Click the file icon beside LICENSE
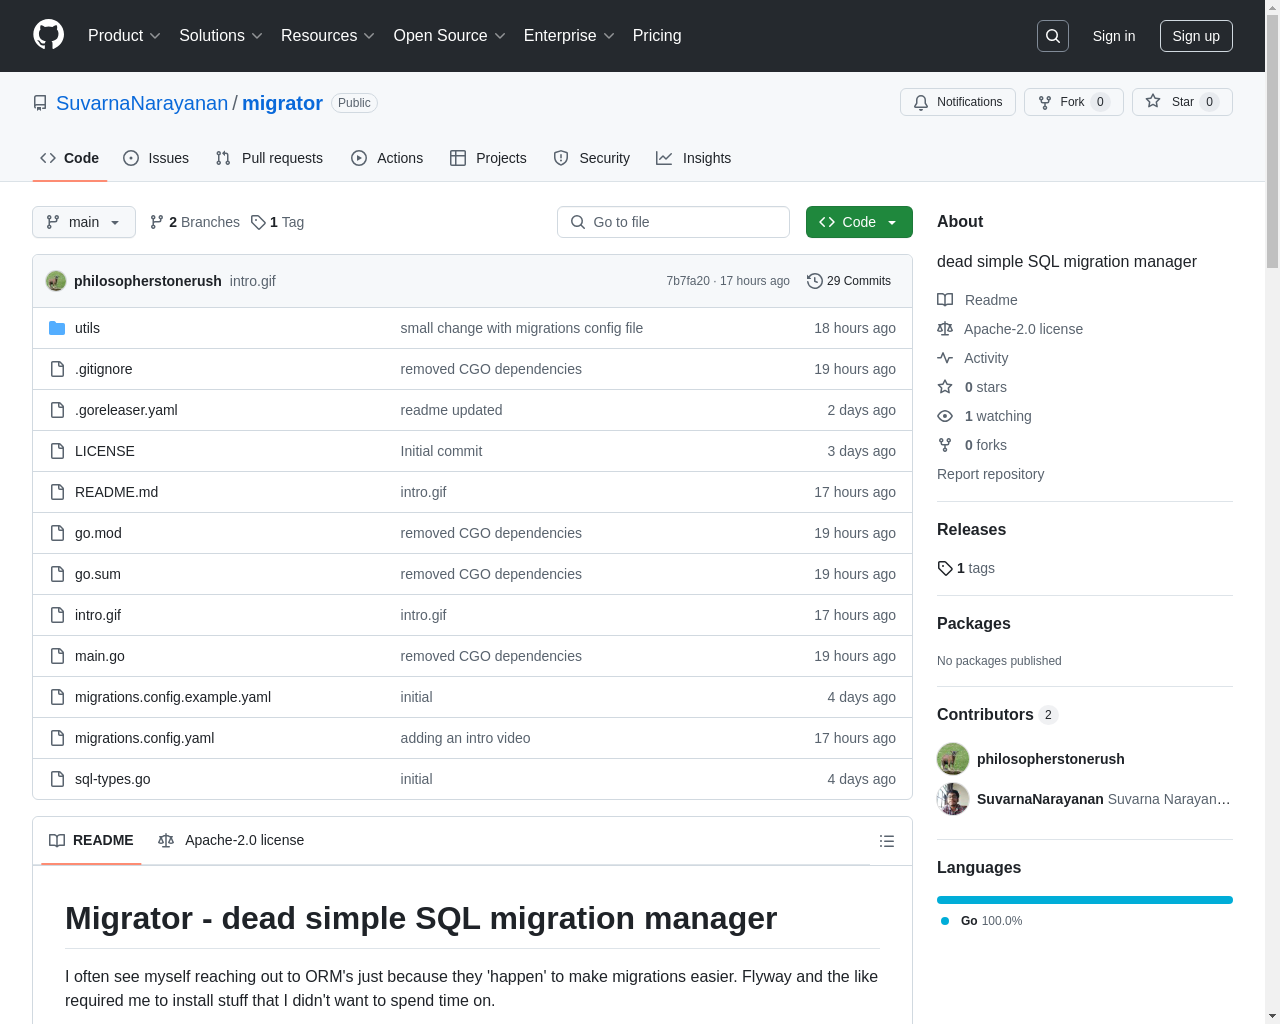The image size is (1280, 1024). 57,451
